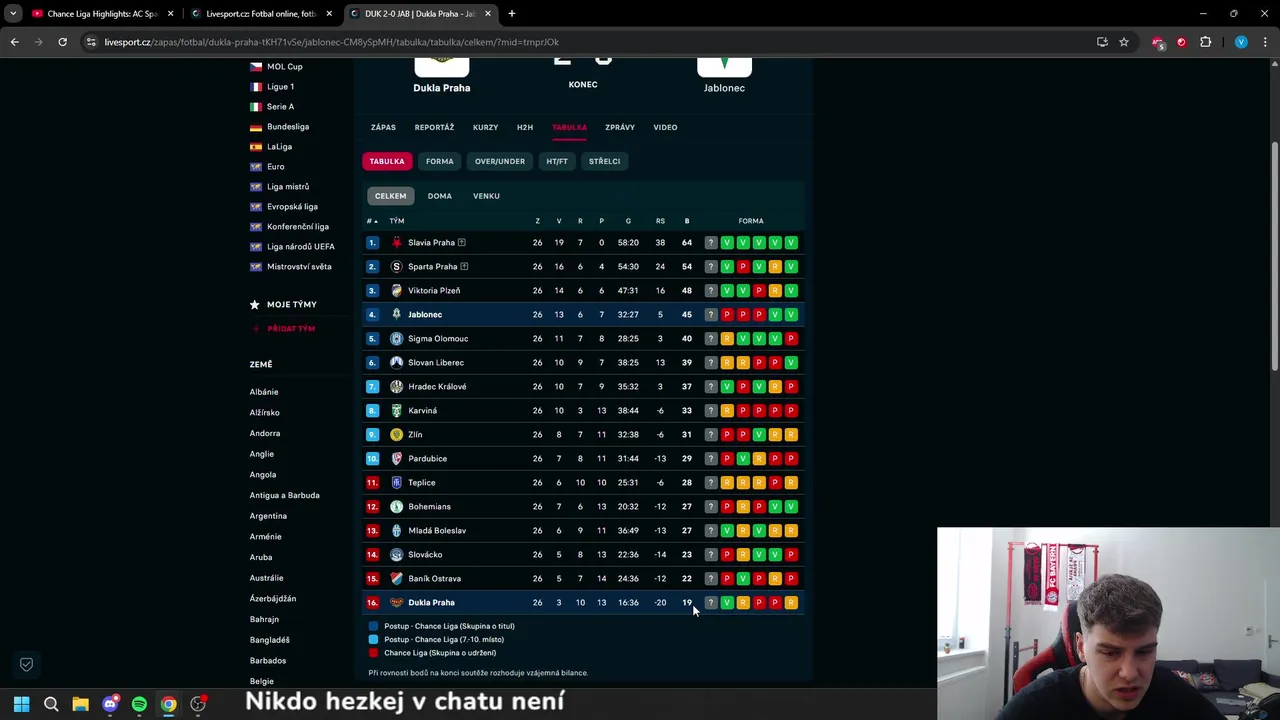Open File Explorer from the taskbar

(x=80, y=704)
